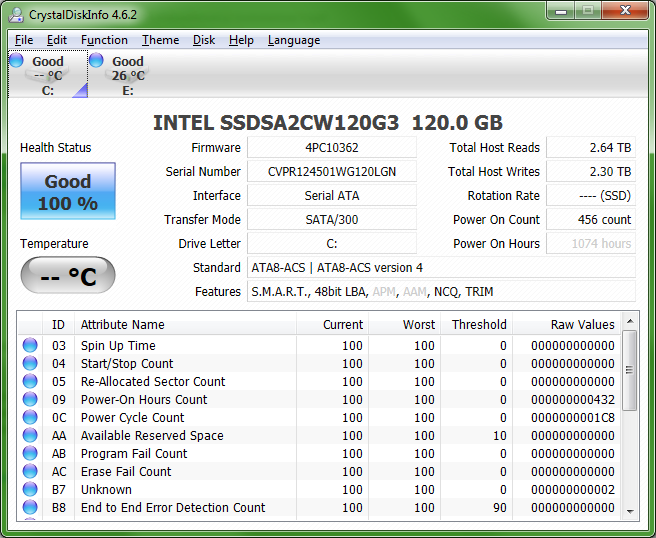Click the Drive Letter field C:
Image resolution: width=656 pixels, height=538 pixels.
point(332,243)
